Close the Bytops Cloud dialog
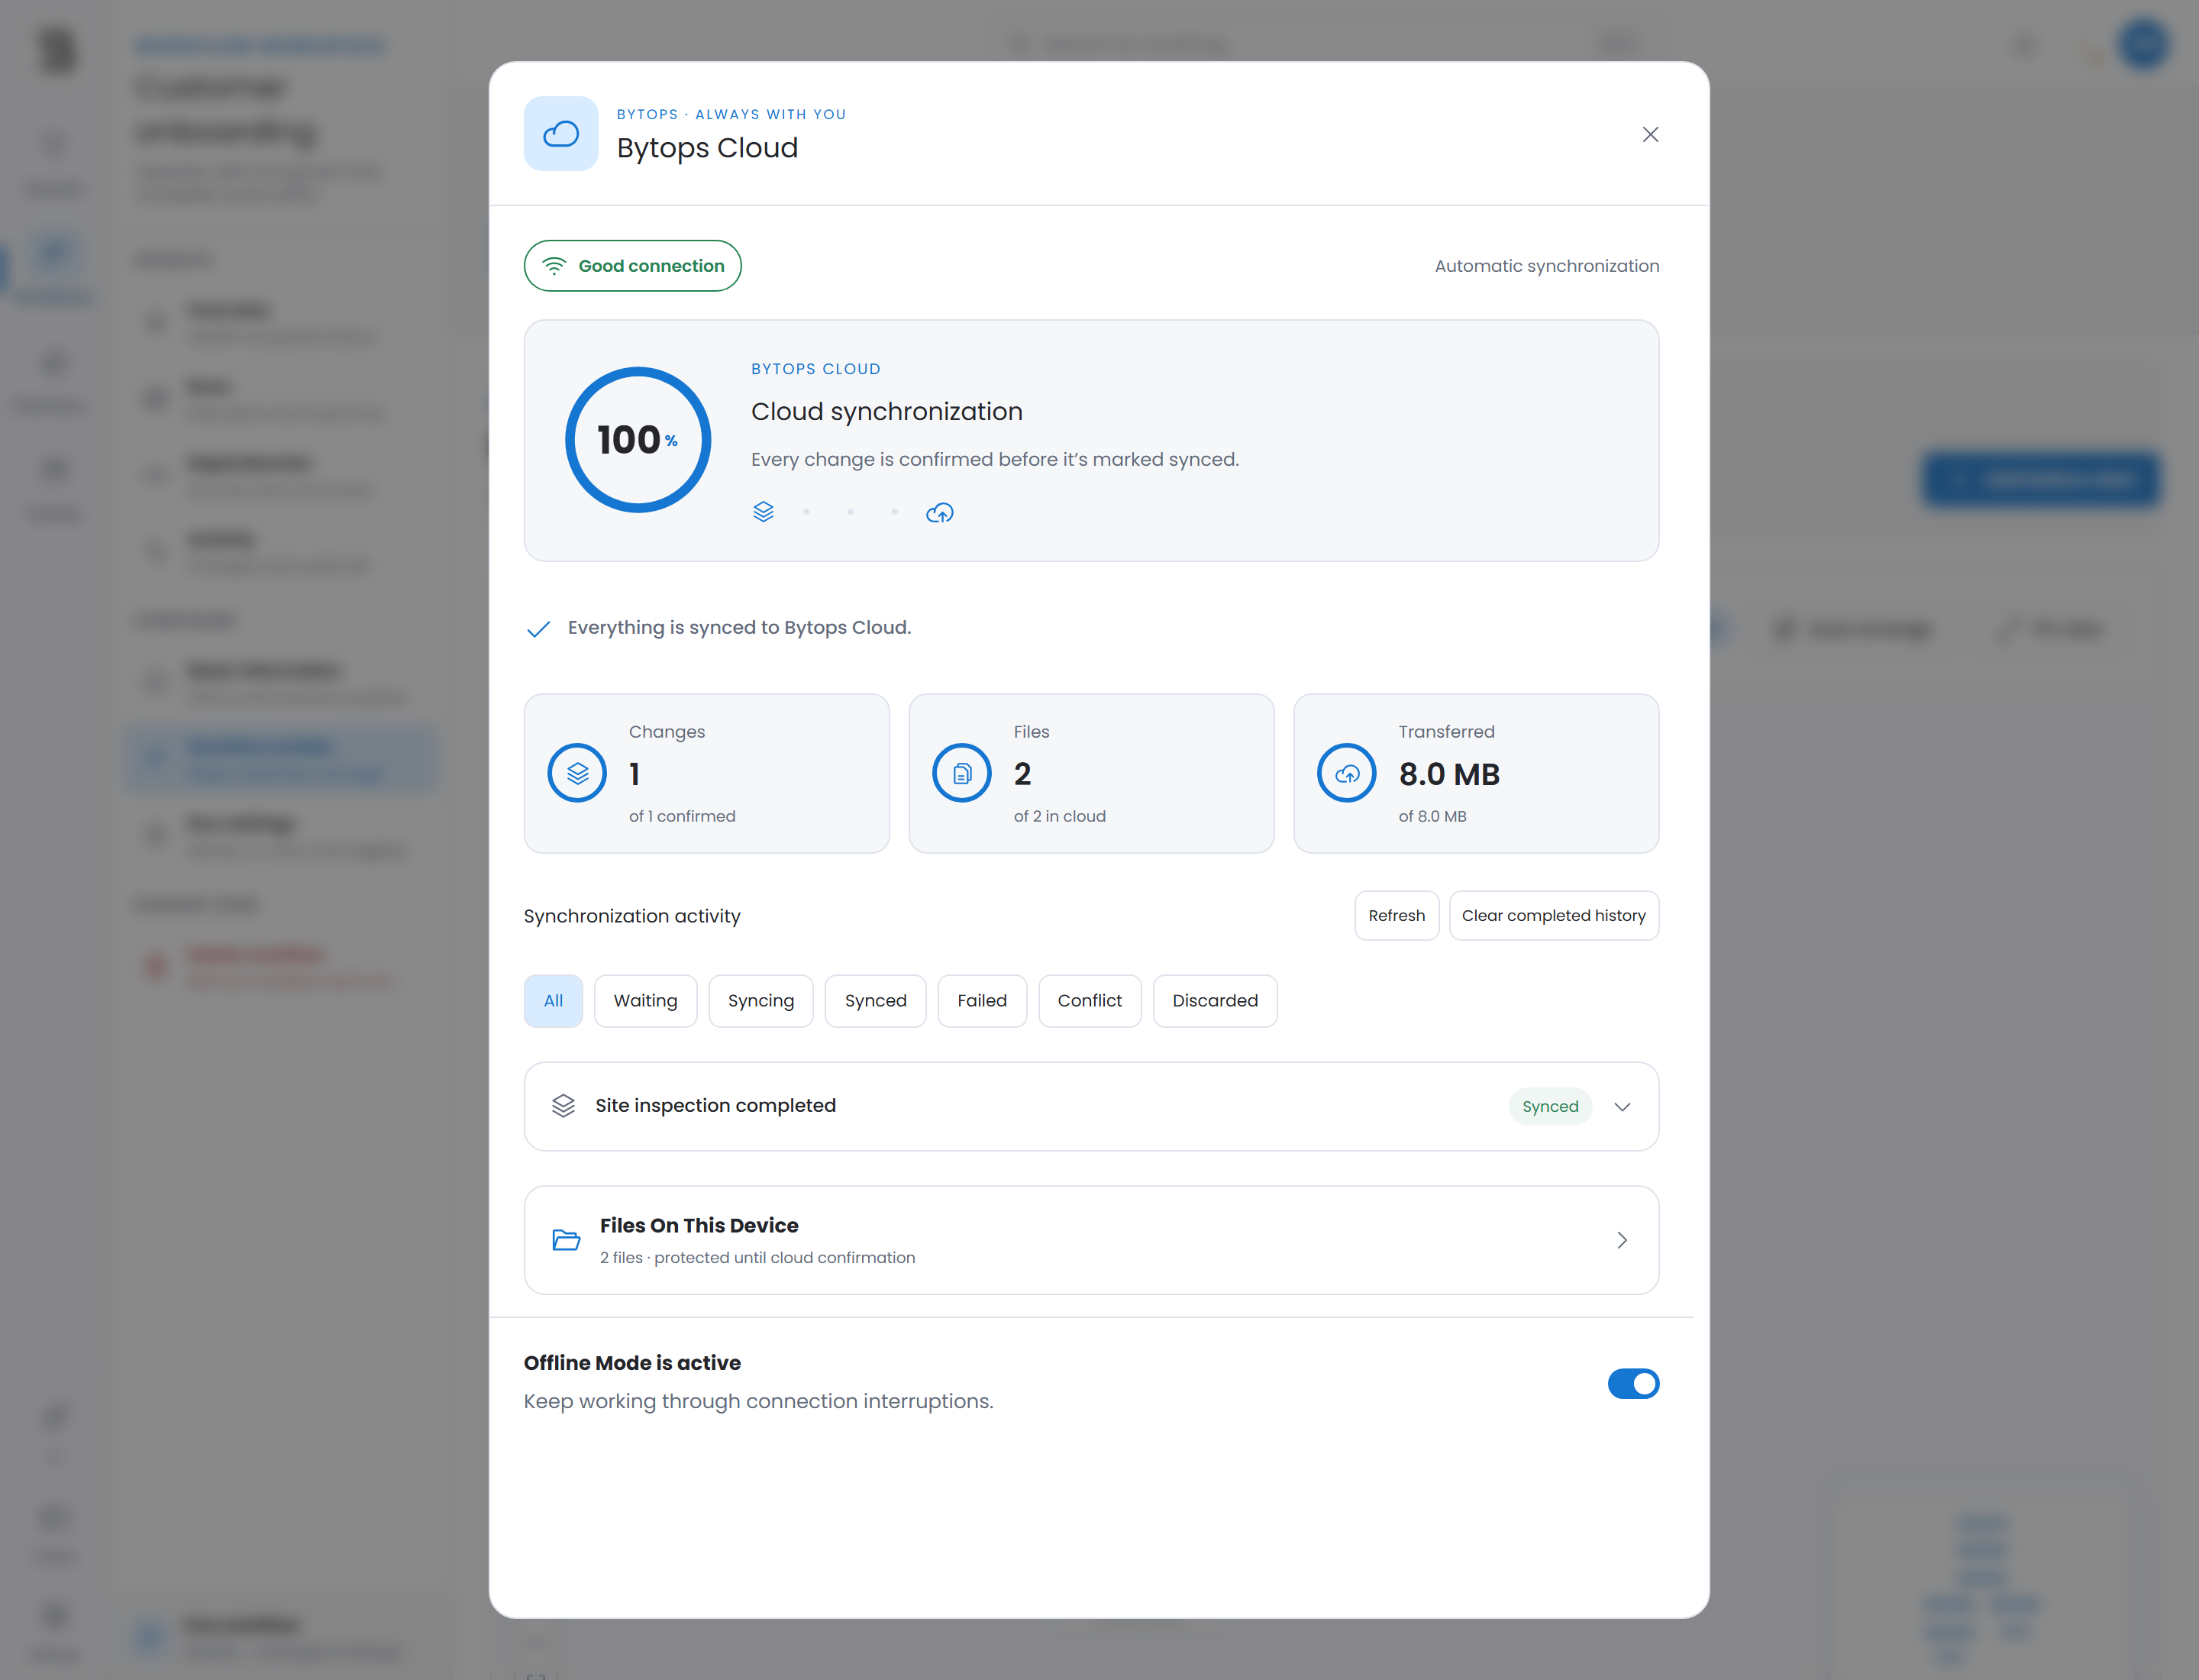This screenshot has height=1680, width=2199. [1650, 134]
